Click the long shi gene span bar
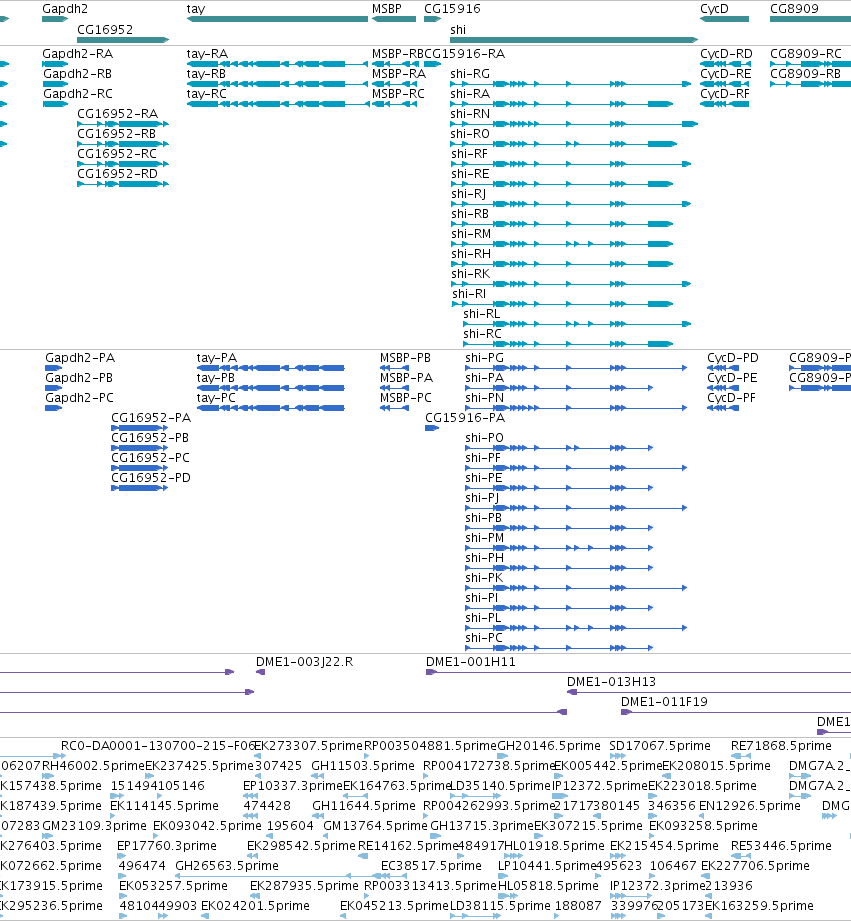The width and height of the screenshot is (851, 921). [574, 40]
